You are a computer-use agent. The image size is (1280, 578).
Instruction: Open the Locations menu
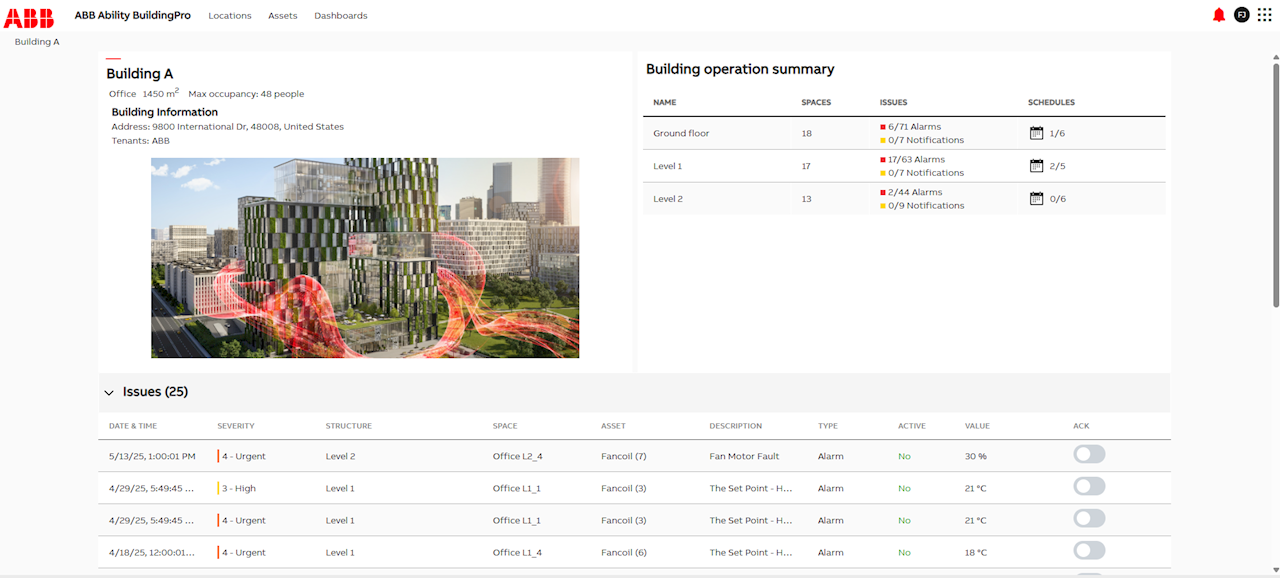tap(229, 16)
